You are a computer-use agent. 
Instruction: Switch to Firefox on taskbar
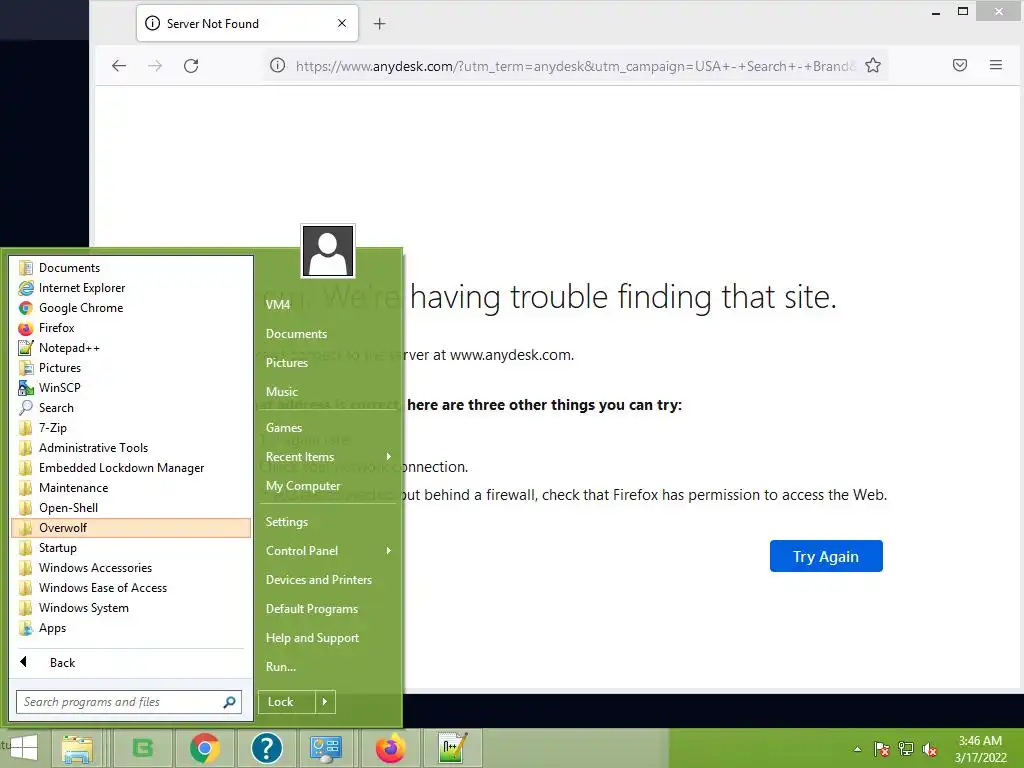coord(391,748)
